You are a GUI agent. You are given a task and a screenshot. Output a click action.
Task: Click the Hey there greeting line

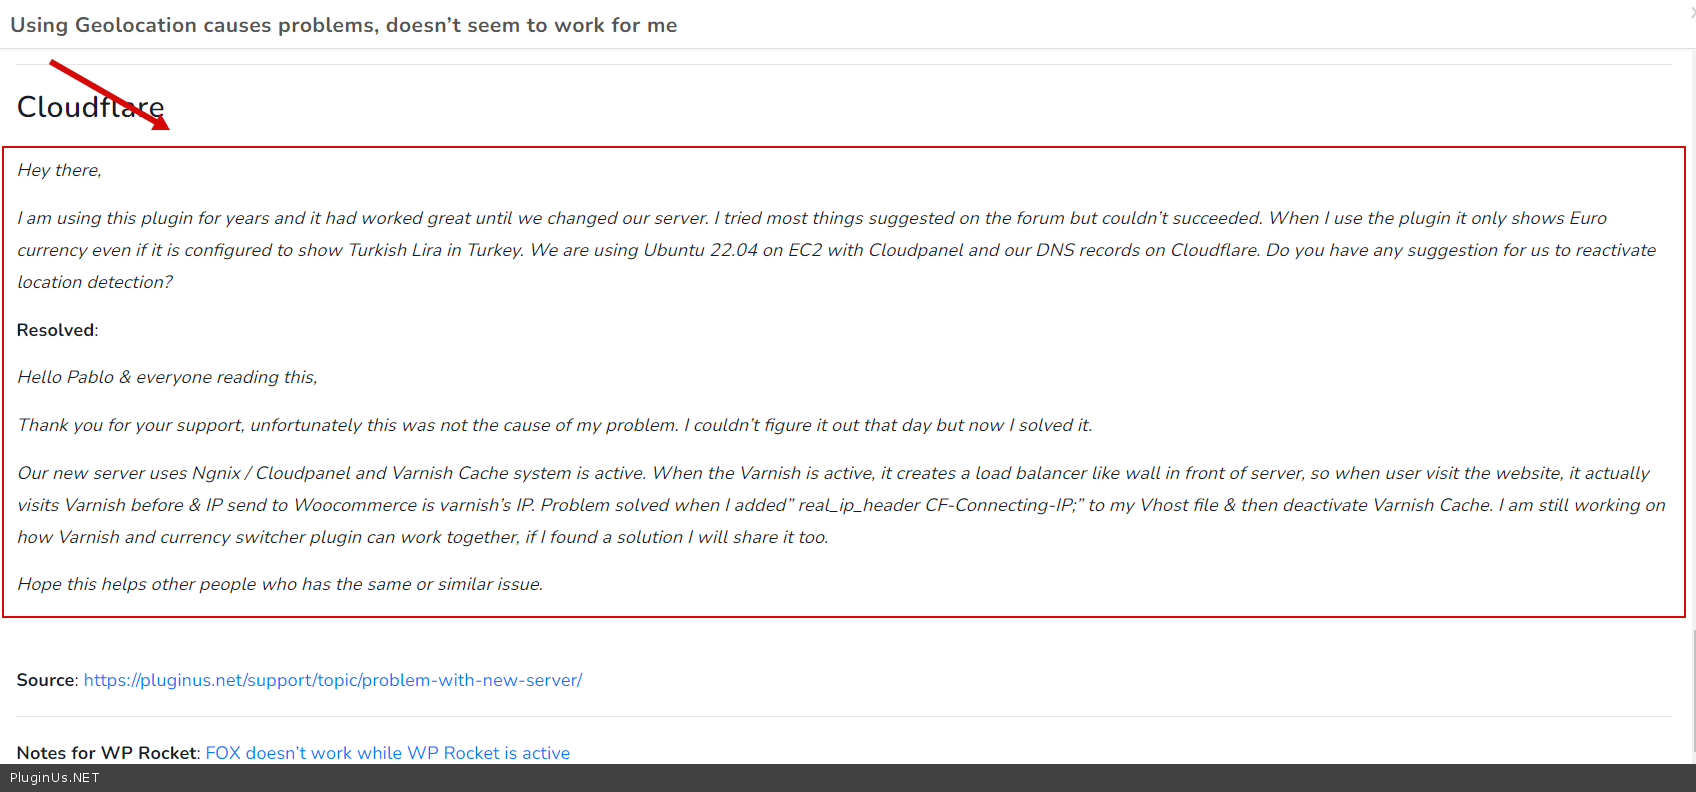pyautogui.click(x=59, y=170)
